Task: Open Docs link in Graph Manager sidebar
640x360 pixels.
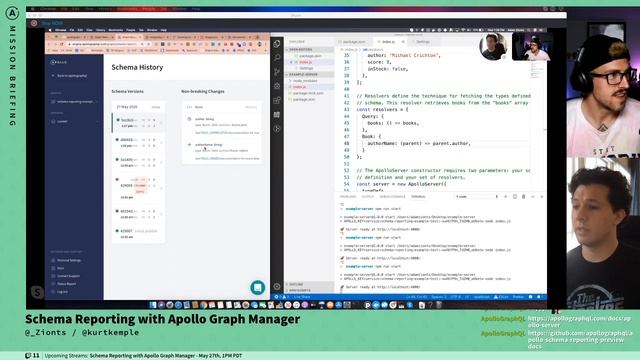Action: click(58, 268)
